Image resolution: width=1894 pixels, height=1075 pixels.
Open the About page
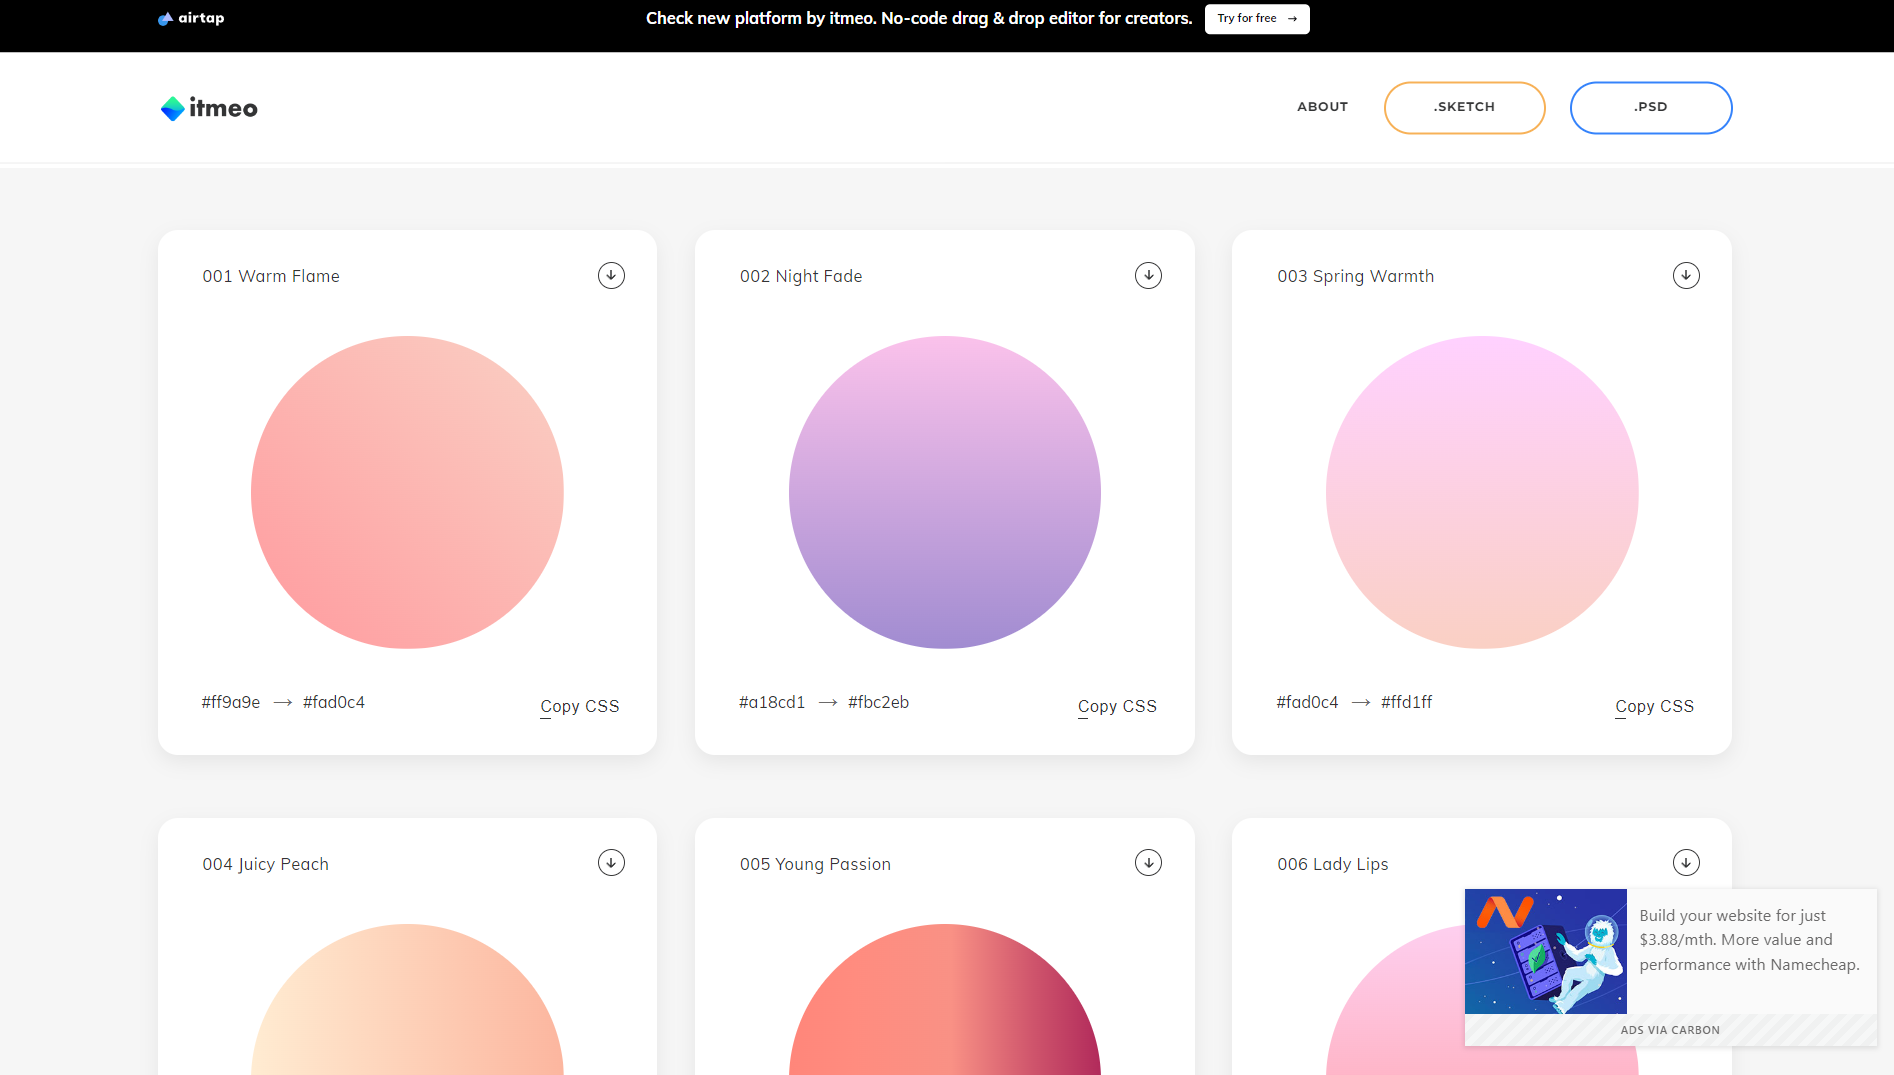coord(1322,107)
